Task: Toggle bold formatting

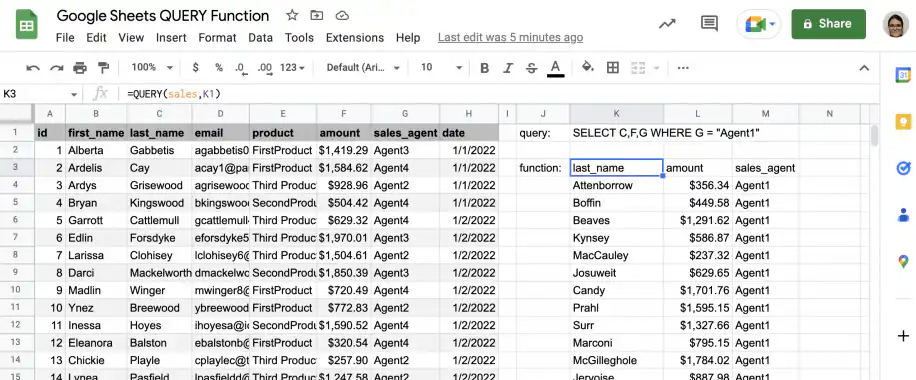Action: click(x=484, y=68)
